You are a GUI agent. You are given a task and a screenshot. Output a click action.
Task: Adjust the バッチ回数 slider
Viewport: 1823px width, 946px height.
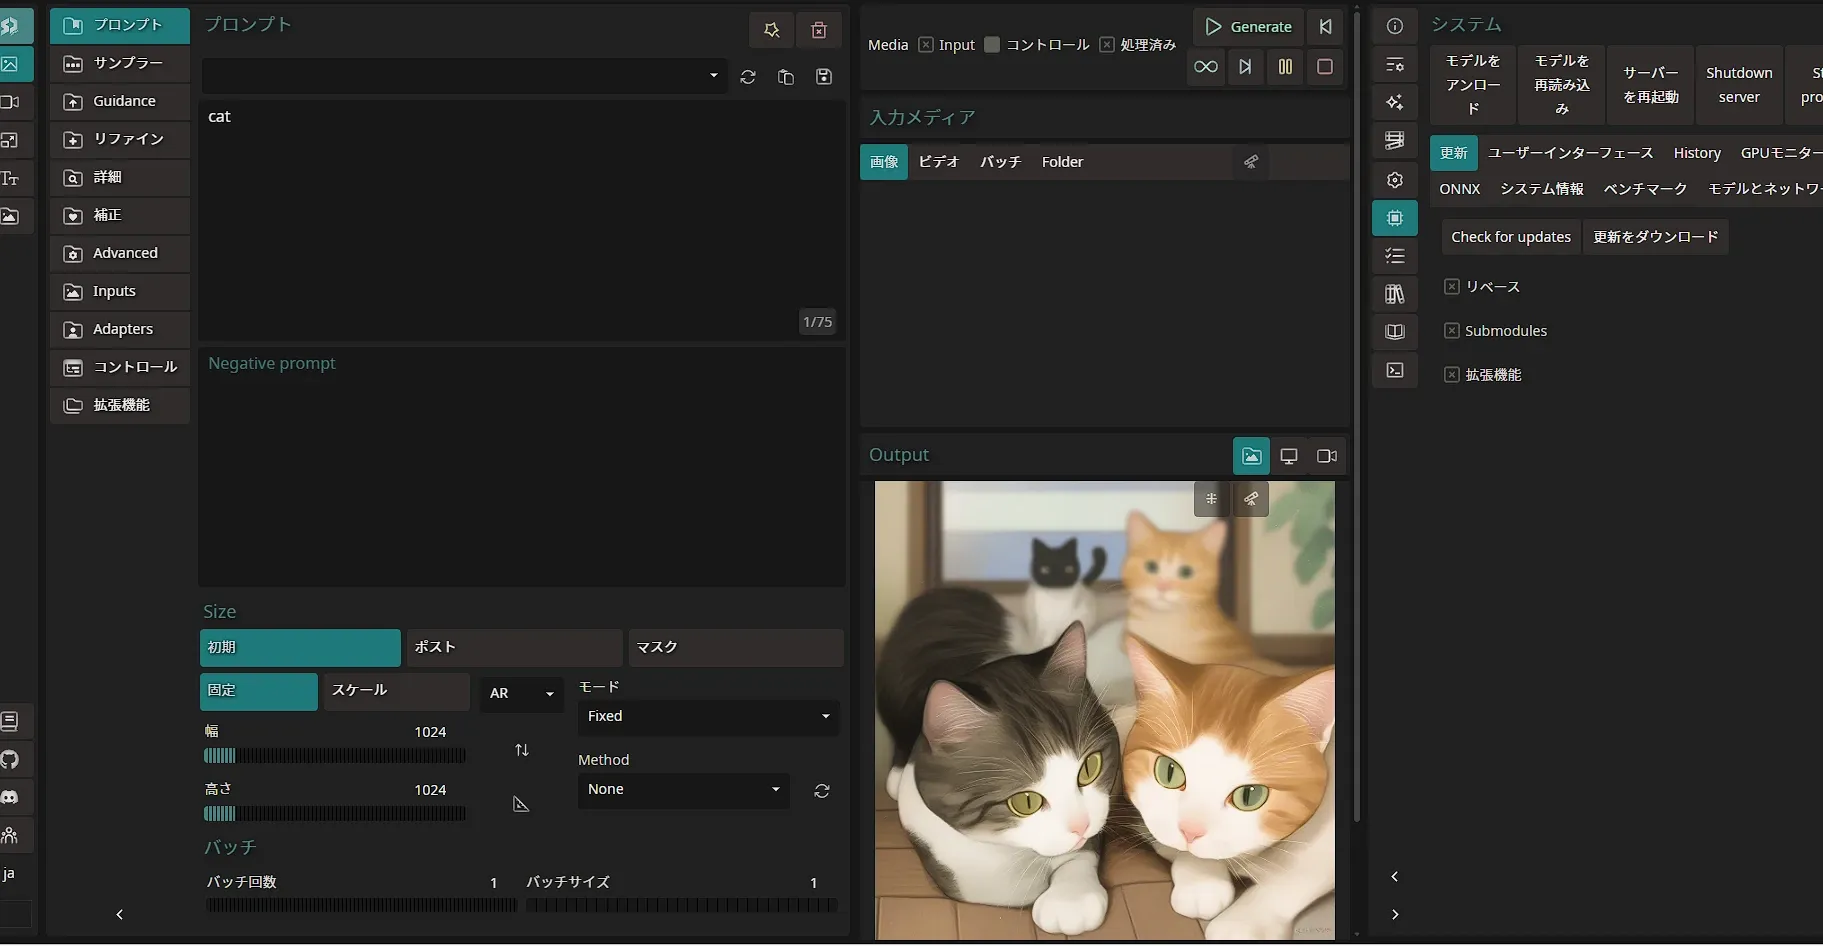click(x=361, y=905)
